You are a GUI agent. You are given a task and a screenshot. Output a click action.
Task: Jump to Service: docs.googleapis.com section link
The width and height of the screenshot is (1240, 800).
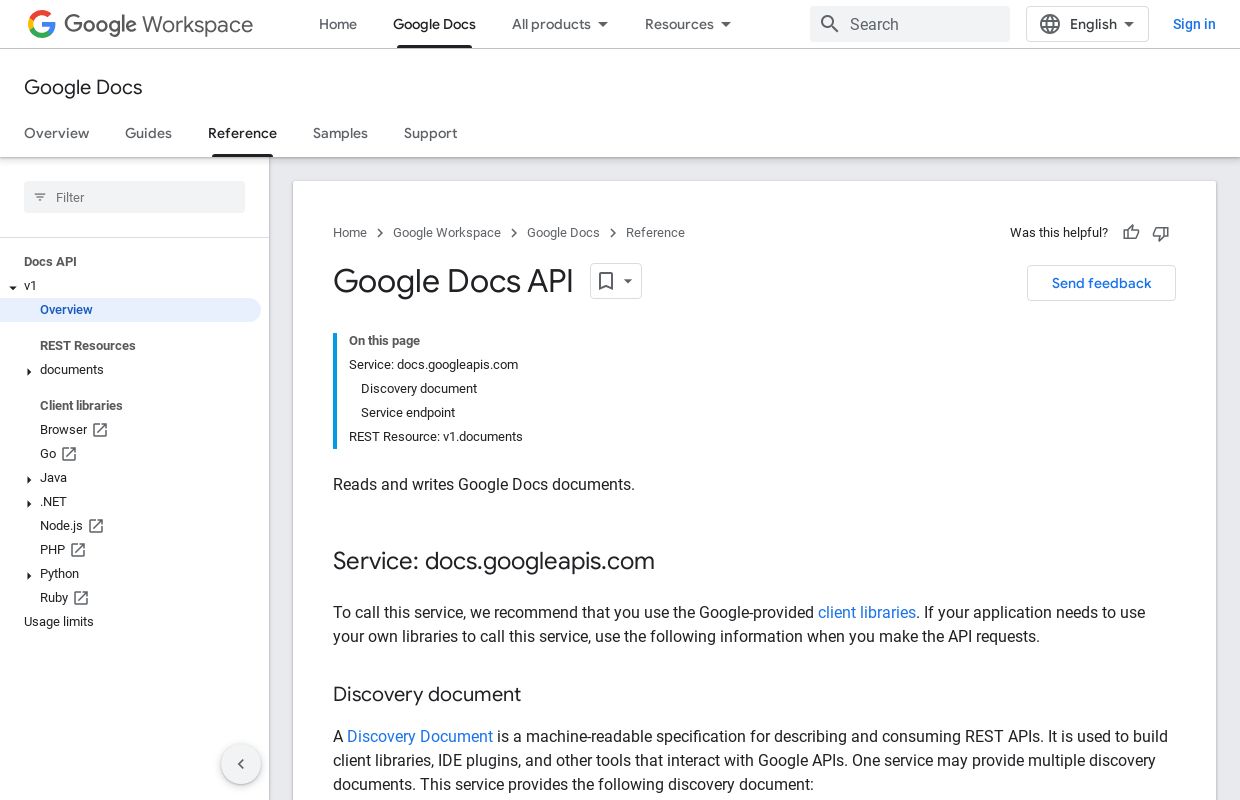point(433,365)
